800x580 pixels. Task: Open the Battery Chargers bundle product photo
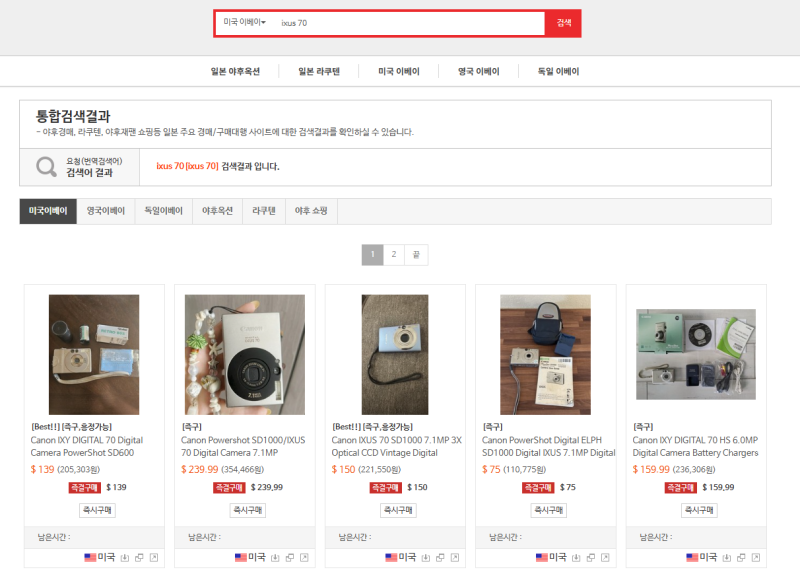pos(696,355)
